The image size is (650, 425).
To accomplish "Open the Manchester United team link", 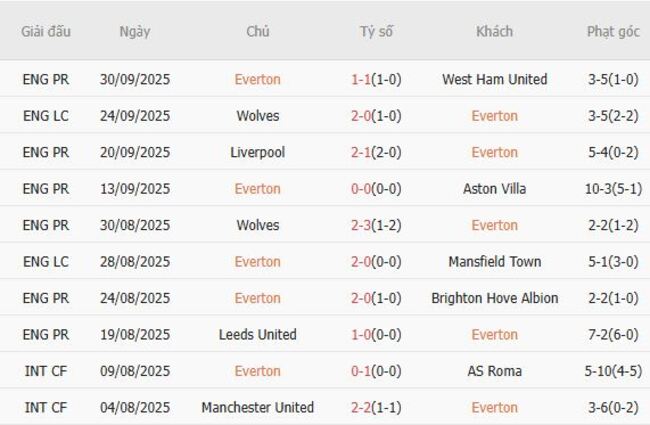I will click(257, 408).
